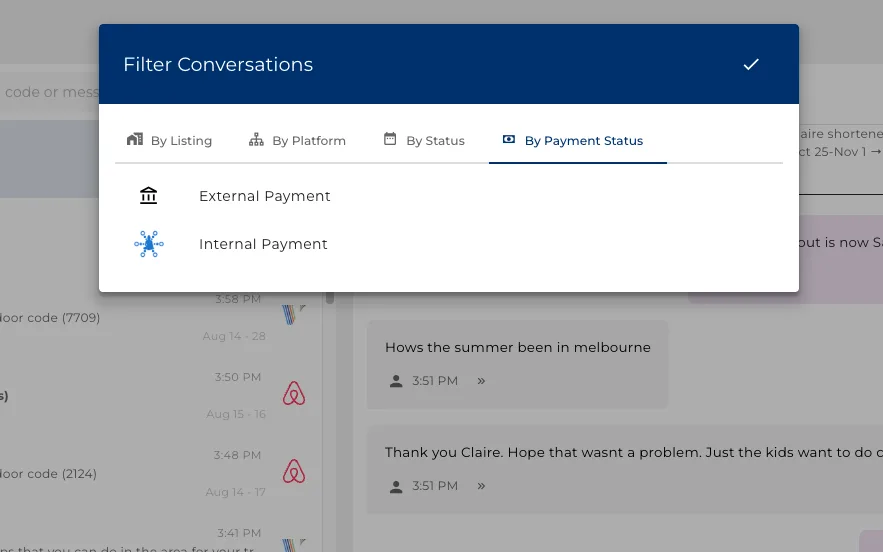Click the Aug 14 - 28 date range
This screenshot has height=552, width=883.
click(x=234, y=336)
